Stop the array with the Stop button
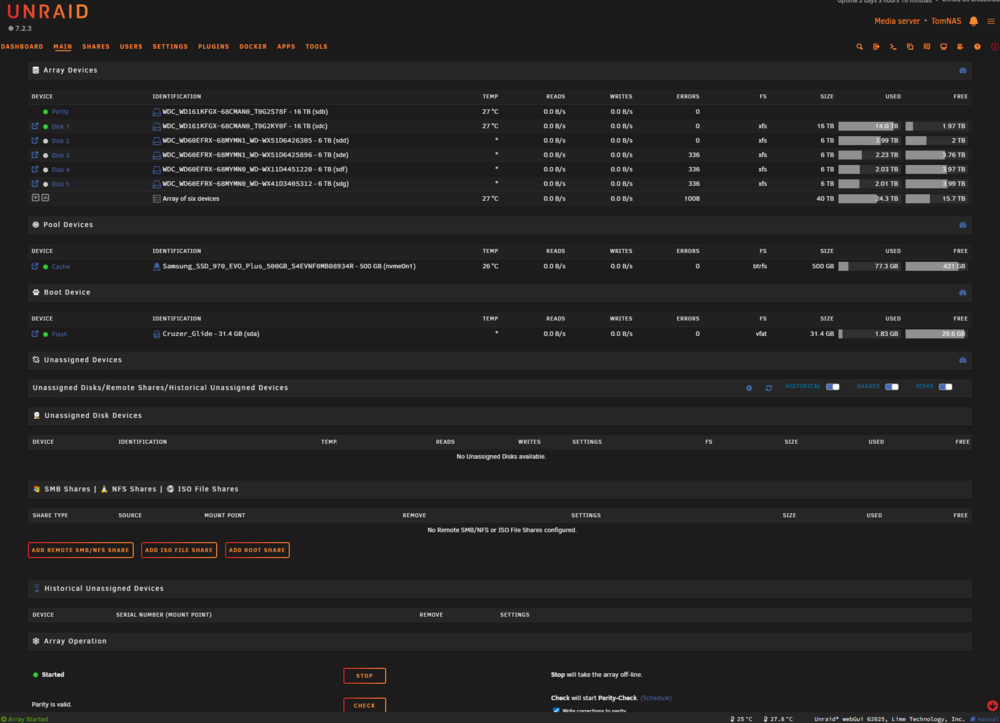1000x723 pixels. pyautogui.click(x=364, y=675)
